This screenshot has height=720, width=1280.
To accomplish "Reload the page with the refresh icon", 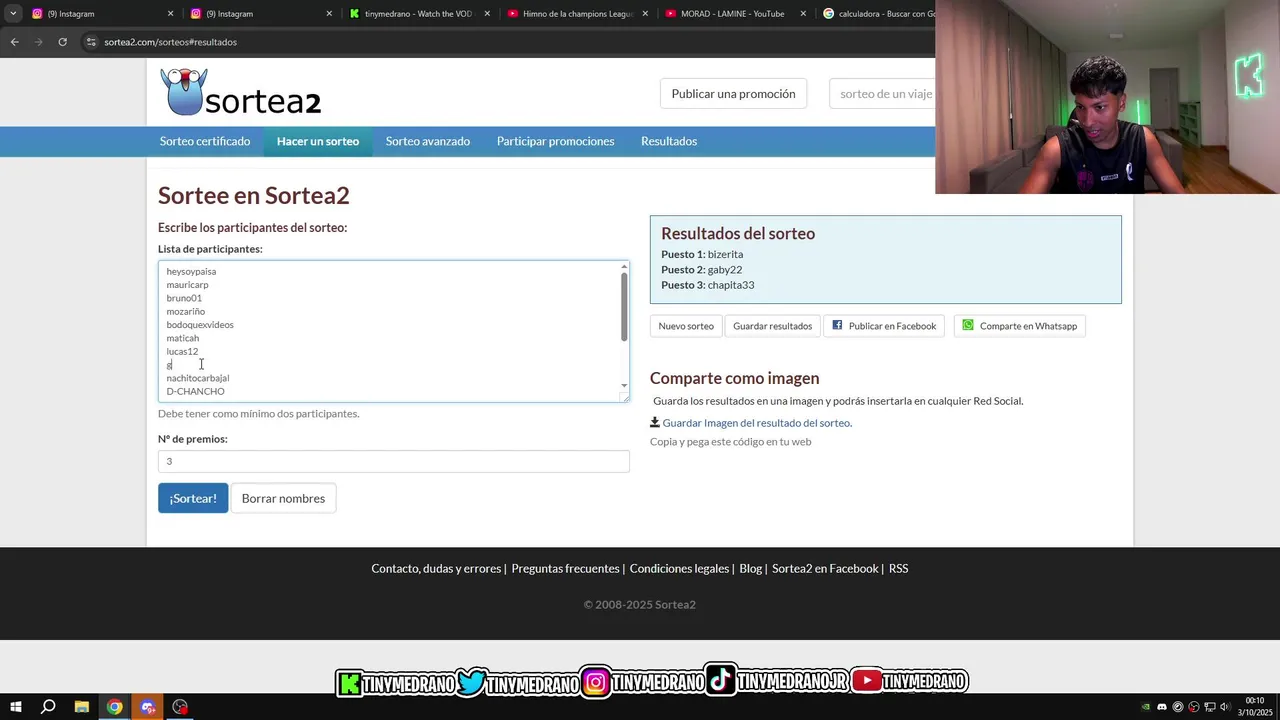I will tap(62, 42).
